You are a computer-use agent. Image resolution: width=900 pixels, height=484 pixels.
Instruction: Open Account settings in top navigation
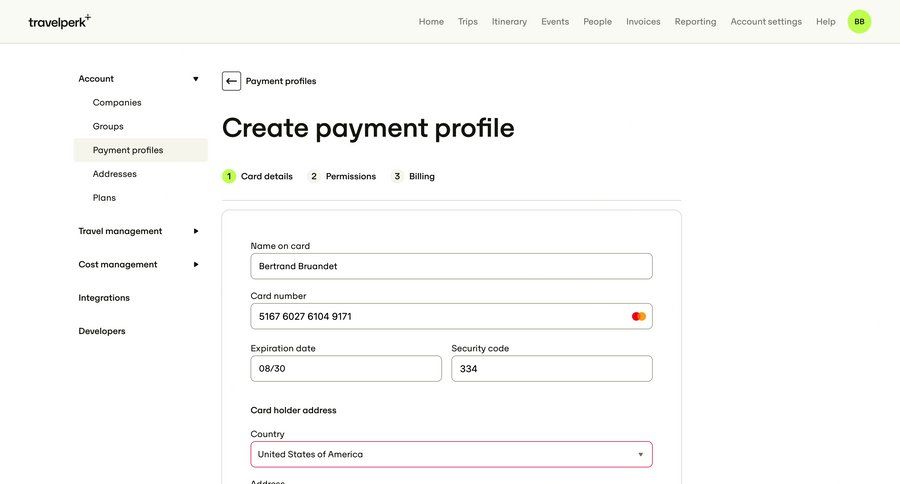click(766, 21)
